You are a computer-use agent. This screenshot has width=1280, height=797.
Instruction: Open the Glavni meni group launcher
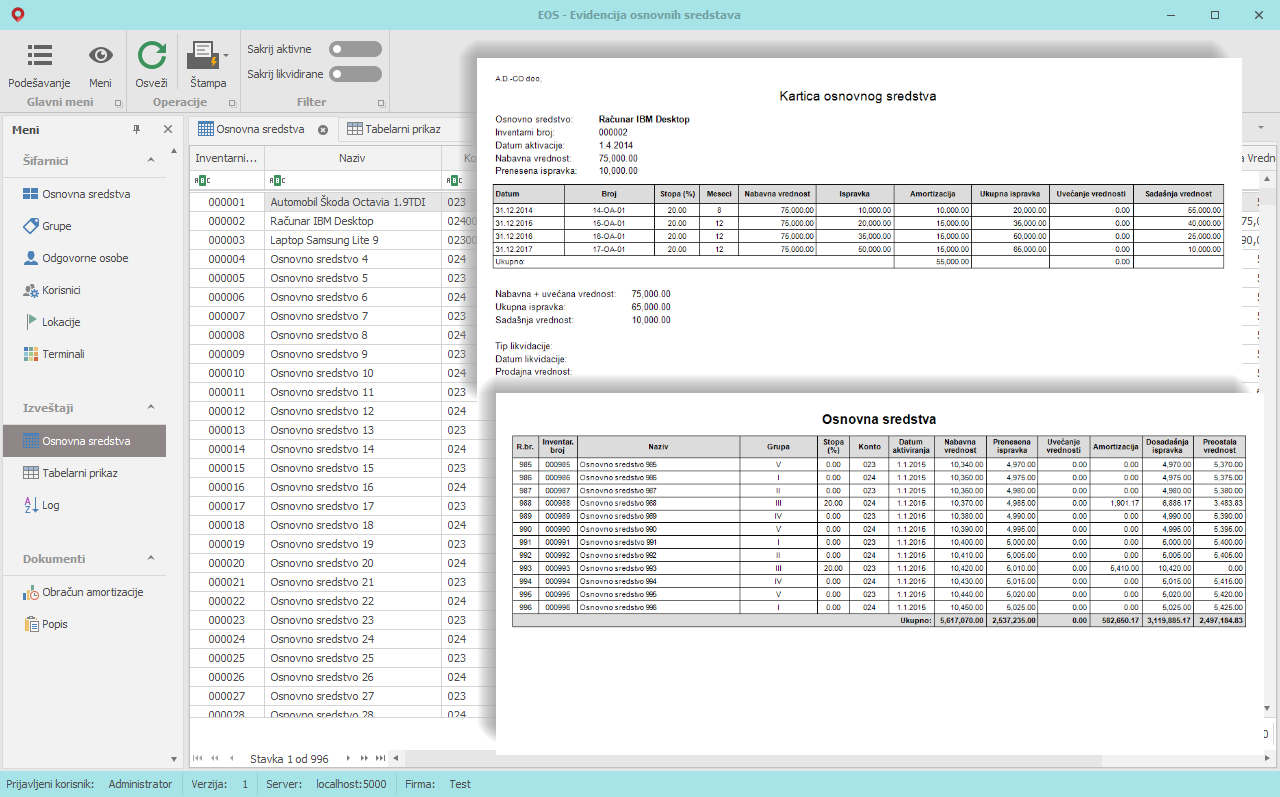[x=118, y=103]
